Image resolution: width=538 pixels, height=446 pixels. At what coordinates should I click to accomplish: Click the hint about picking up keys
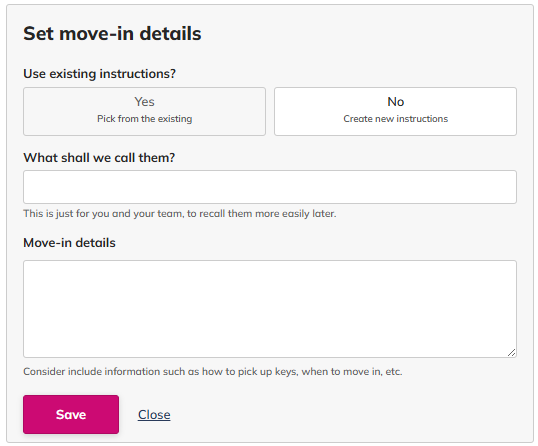213,371
